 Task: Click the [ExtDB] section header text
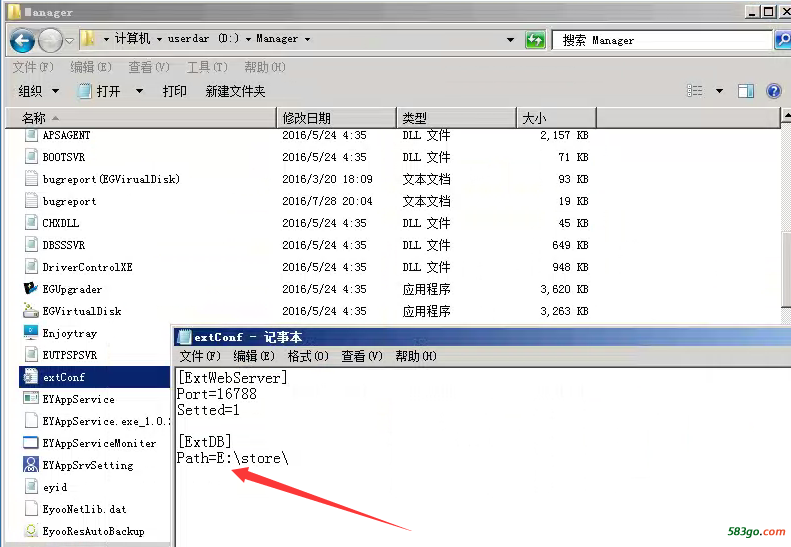[204, 442]
